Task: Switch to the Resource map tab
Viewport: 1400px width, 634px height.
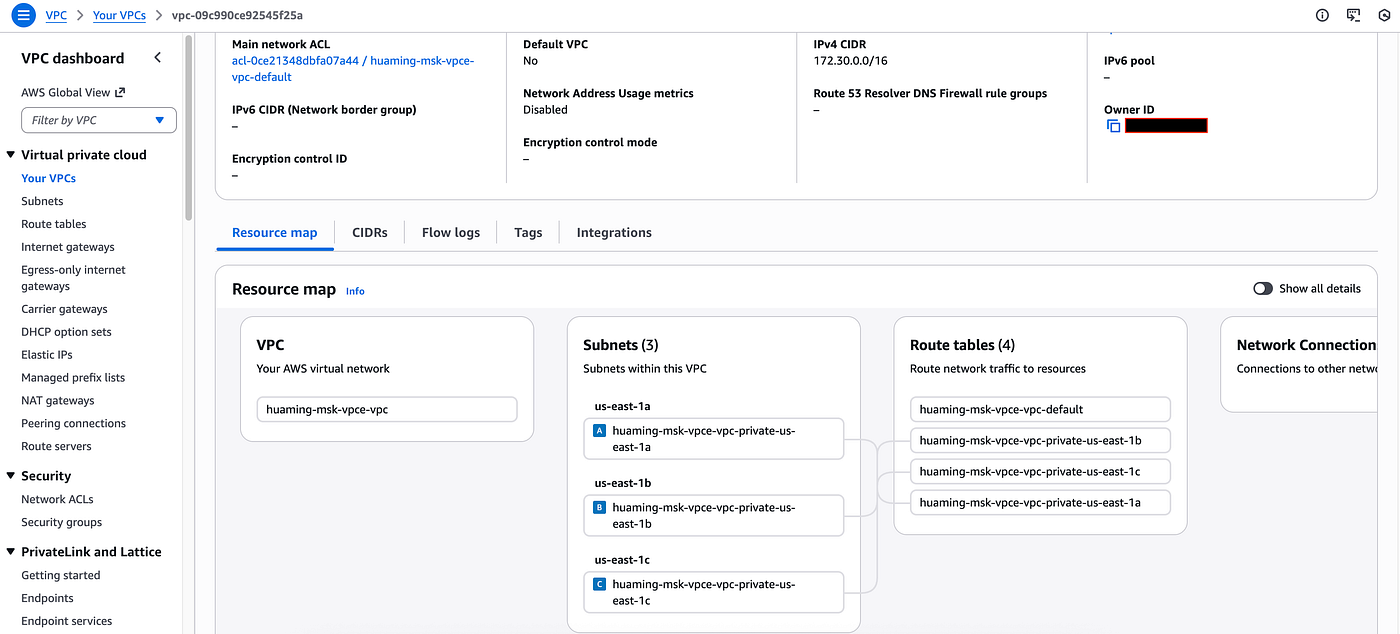Action: [x=274, y=232]
